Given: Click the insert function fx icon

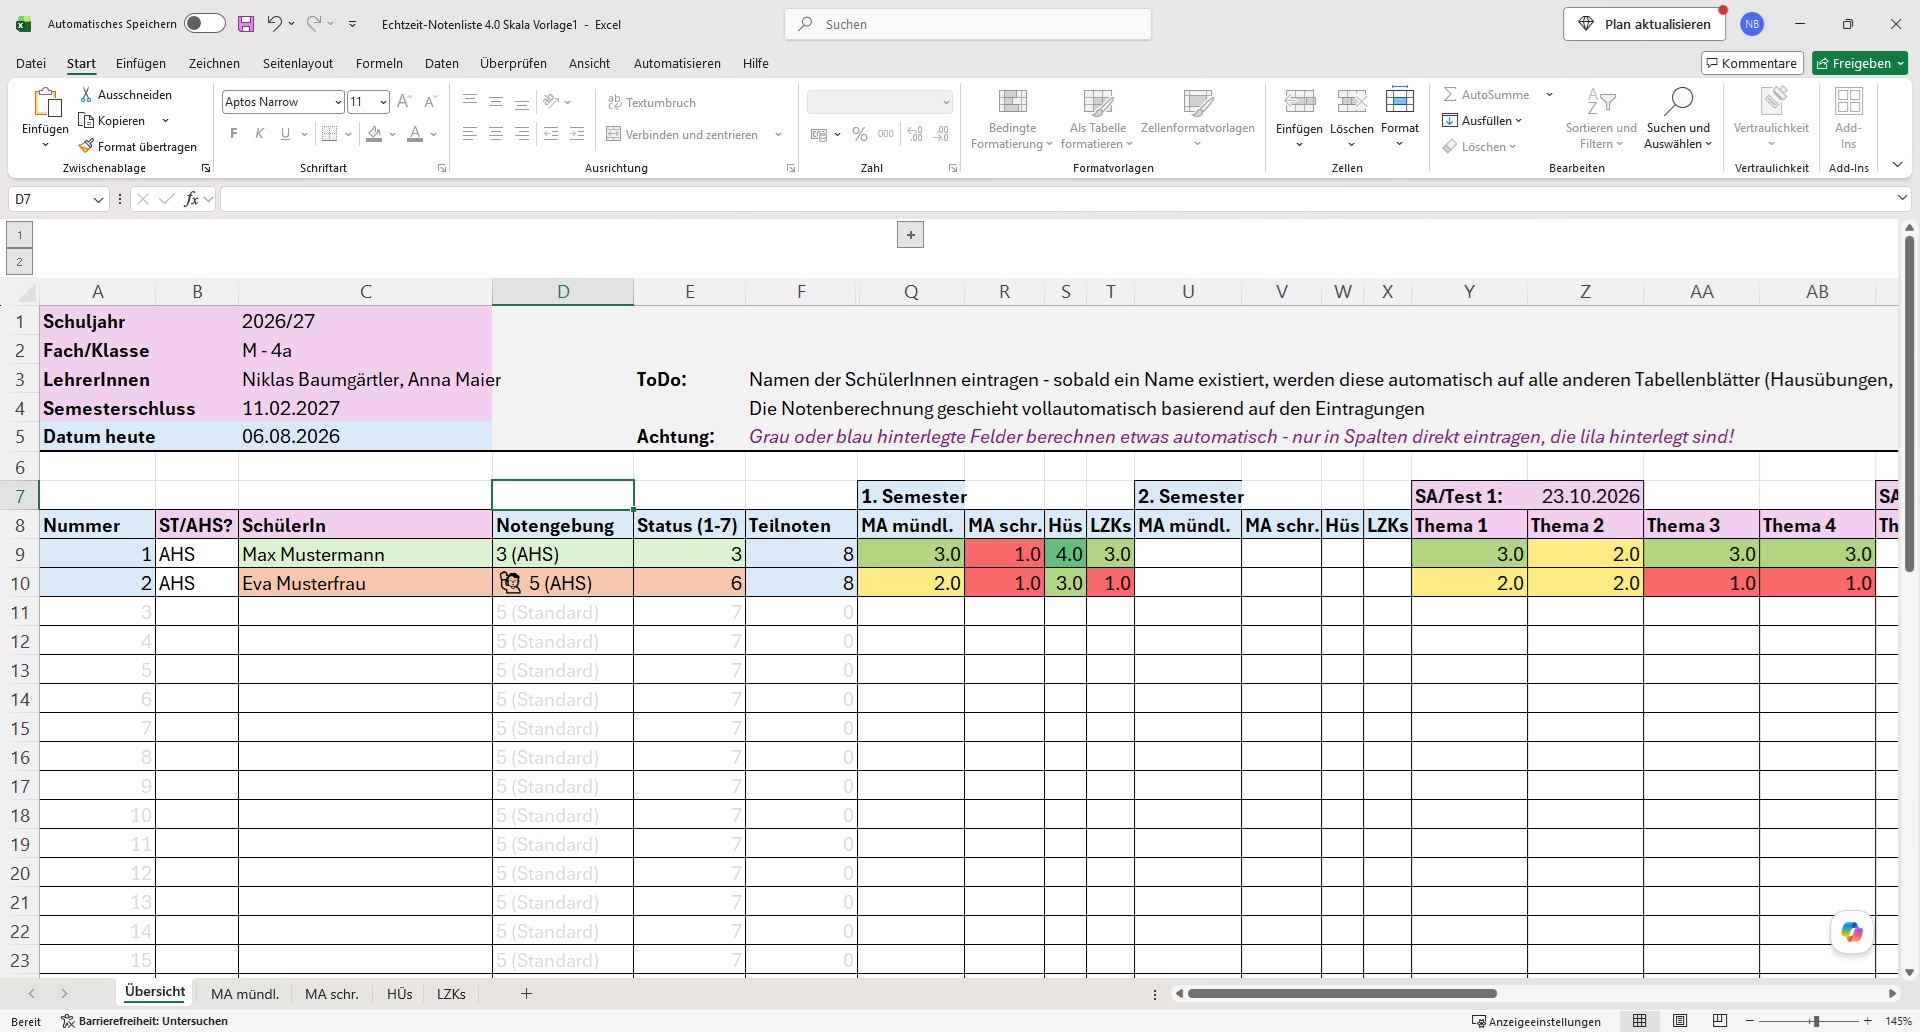Looking at the screenshot, I should pos(191,199).
